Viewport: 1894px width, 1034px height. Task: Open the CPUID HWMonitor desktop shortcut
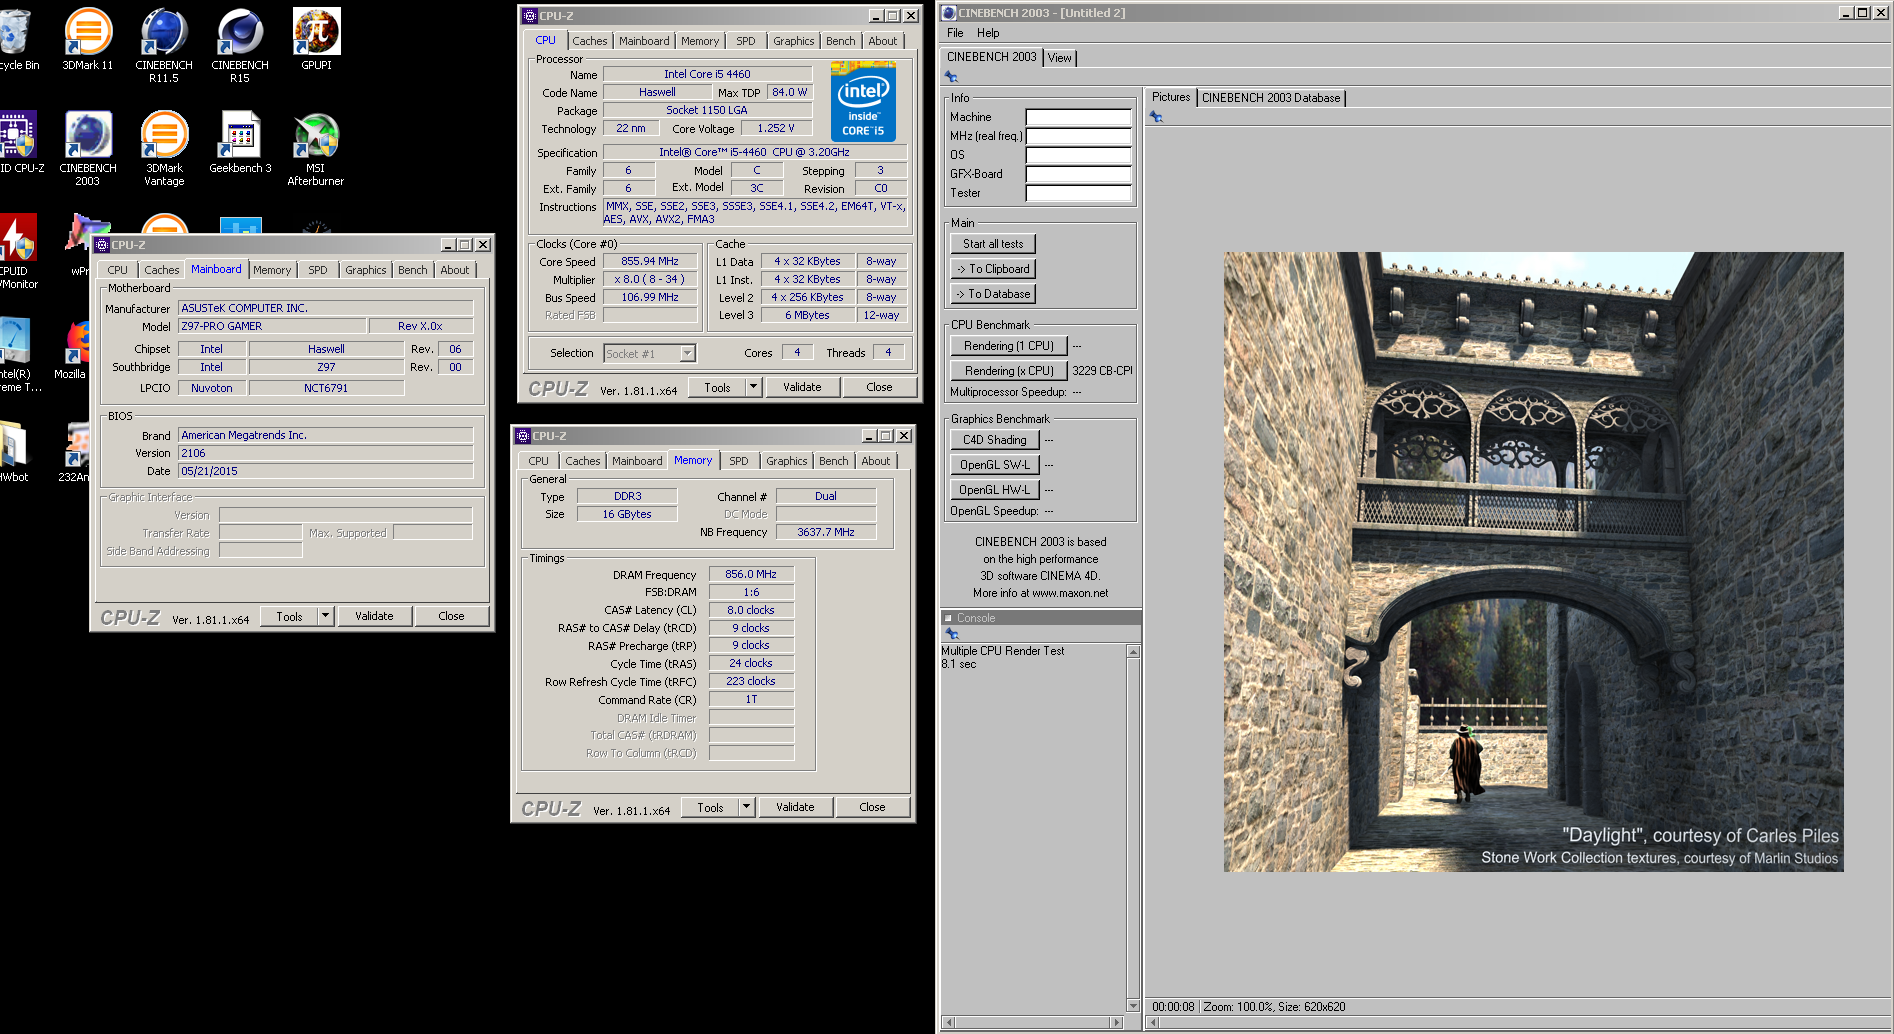(18, 251)
